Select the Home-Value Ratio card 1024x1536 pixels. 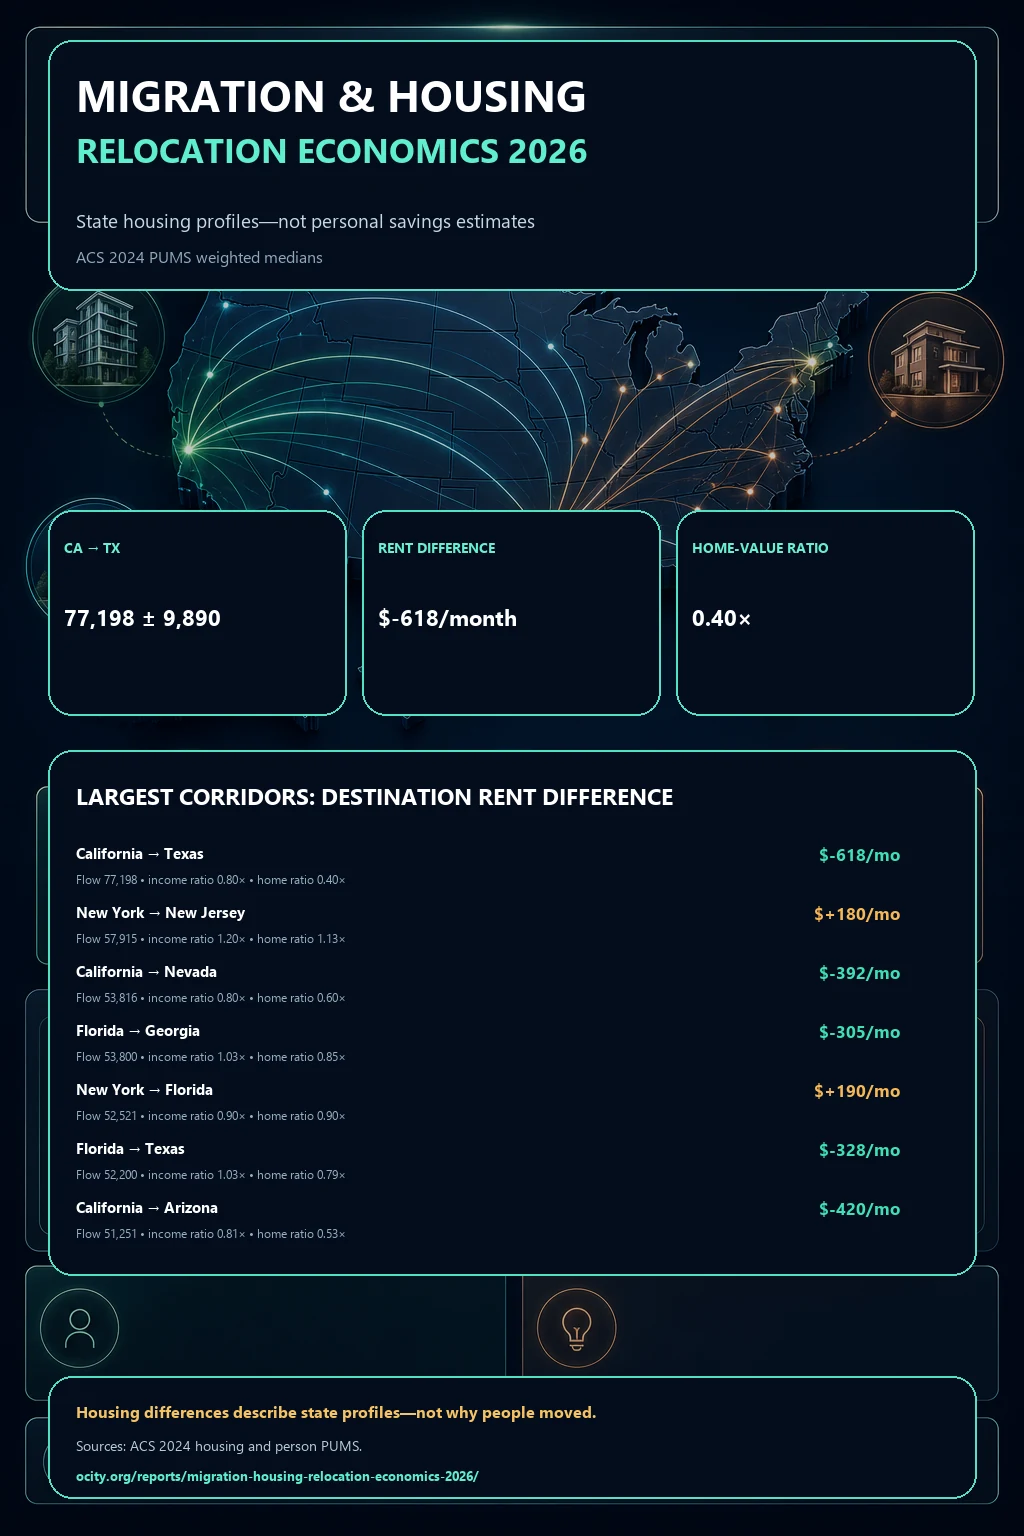(x=825, y=613)
